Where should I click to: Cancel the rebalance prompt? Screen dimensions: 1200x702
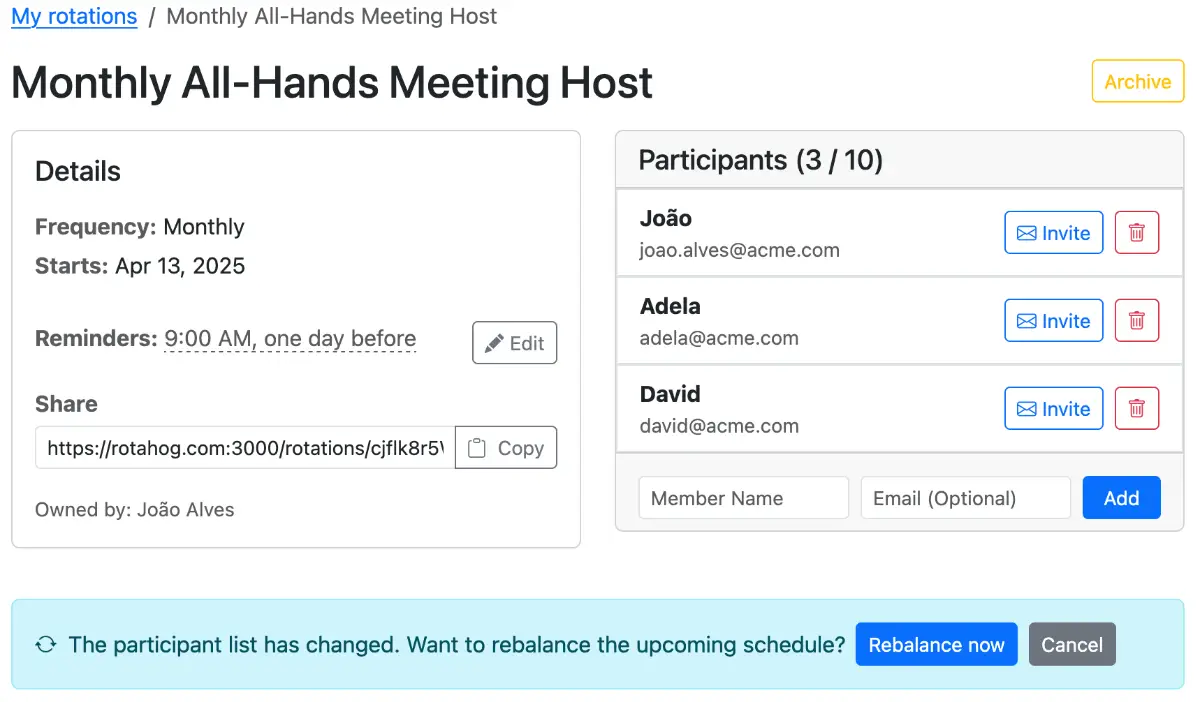click(x=1071, y=645)
